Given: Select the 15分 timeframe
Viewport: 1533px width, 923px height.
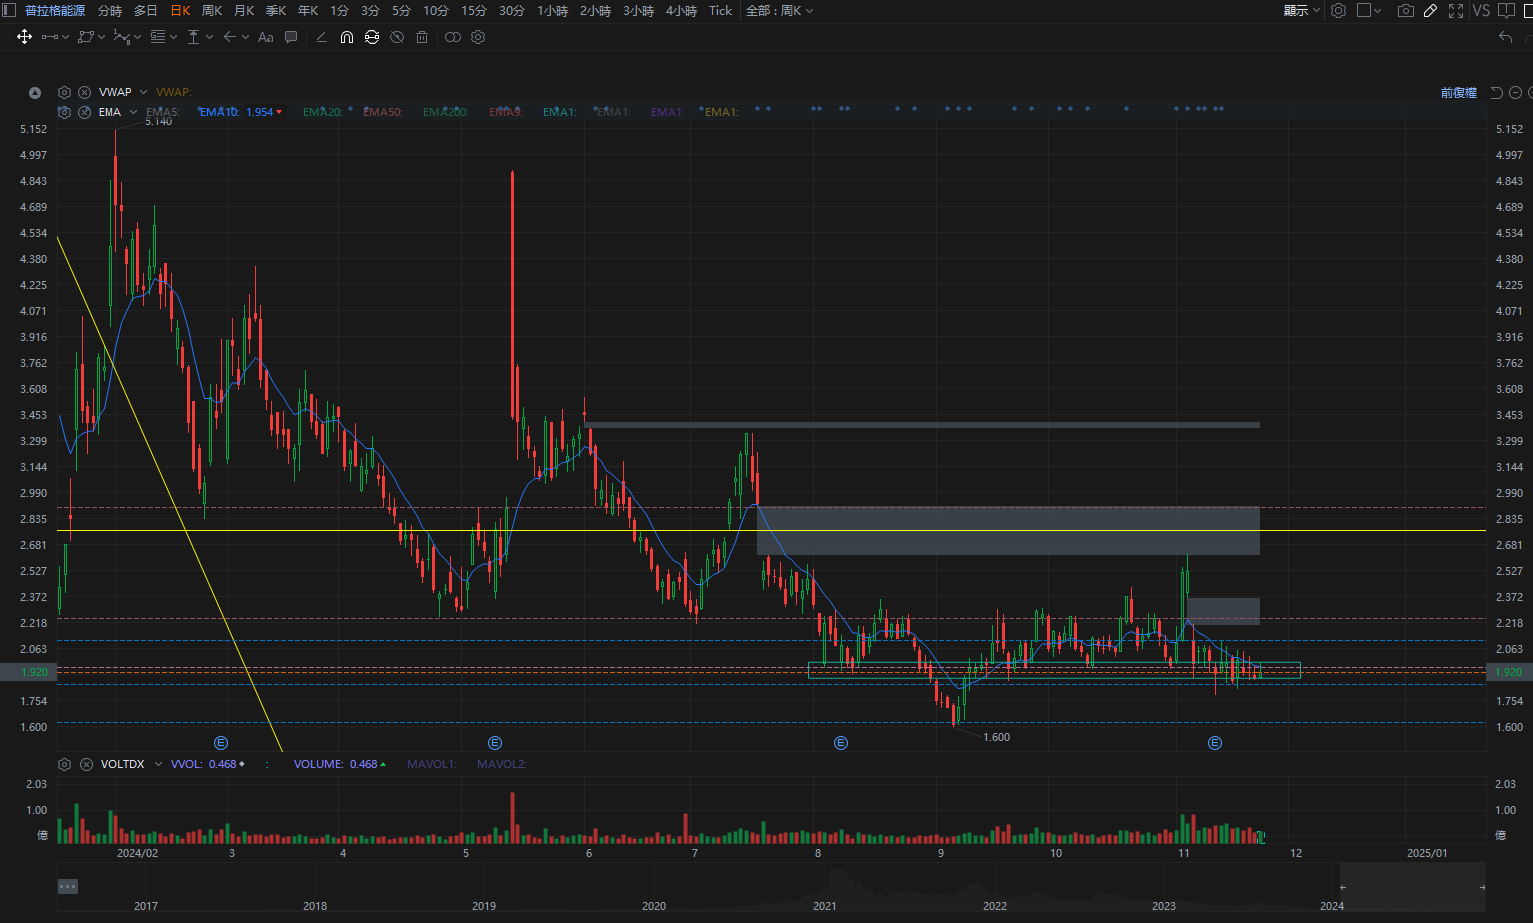Looking at the screenshot, I should pyautogui.click(x=474, y=10).
